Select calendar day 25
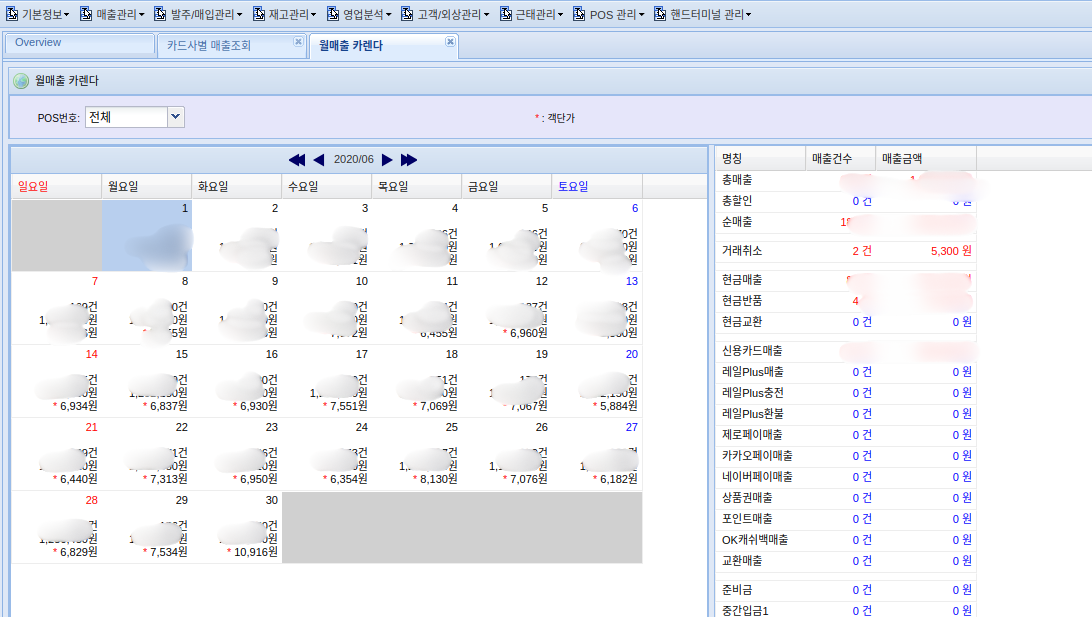The height and width of the screenshot is (617, 1092). pos(416,455)
